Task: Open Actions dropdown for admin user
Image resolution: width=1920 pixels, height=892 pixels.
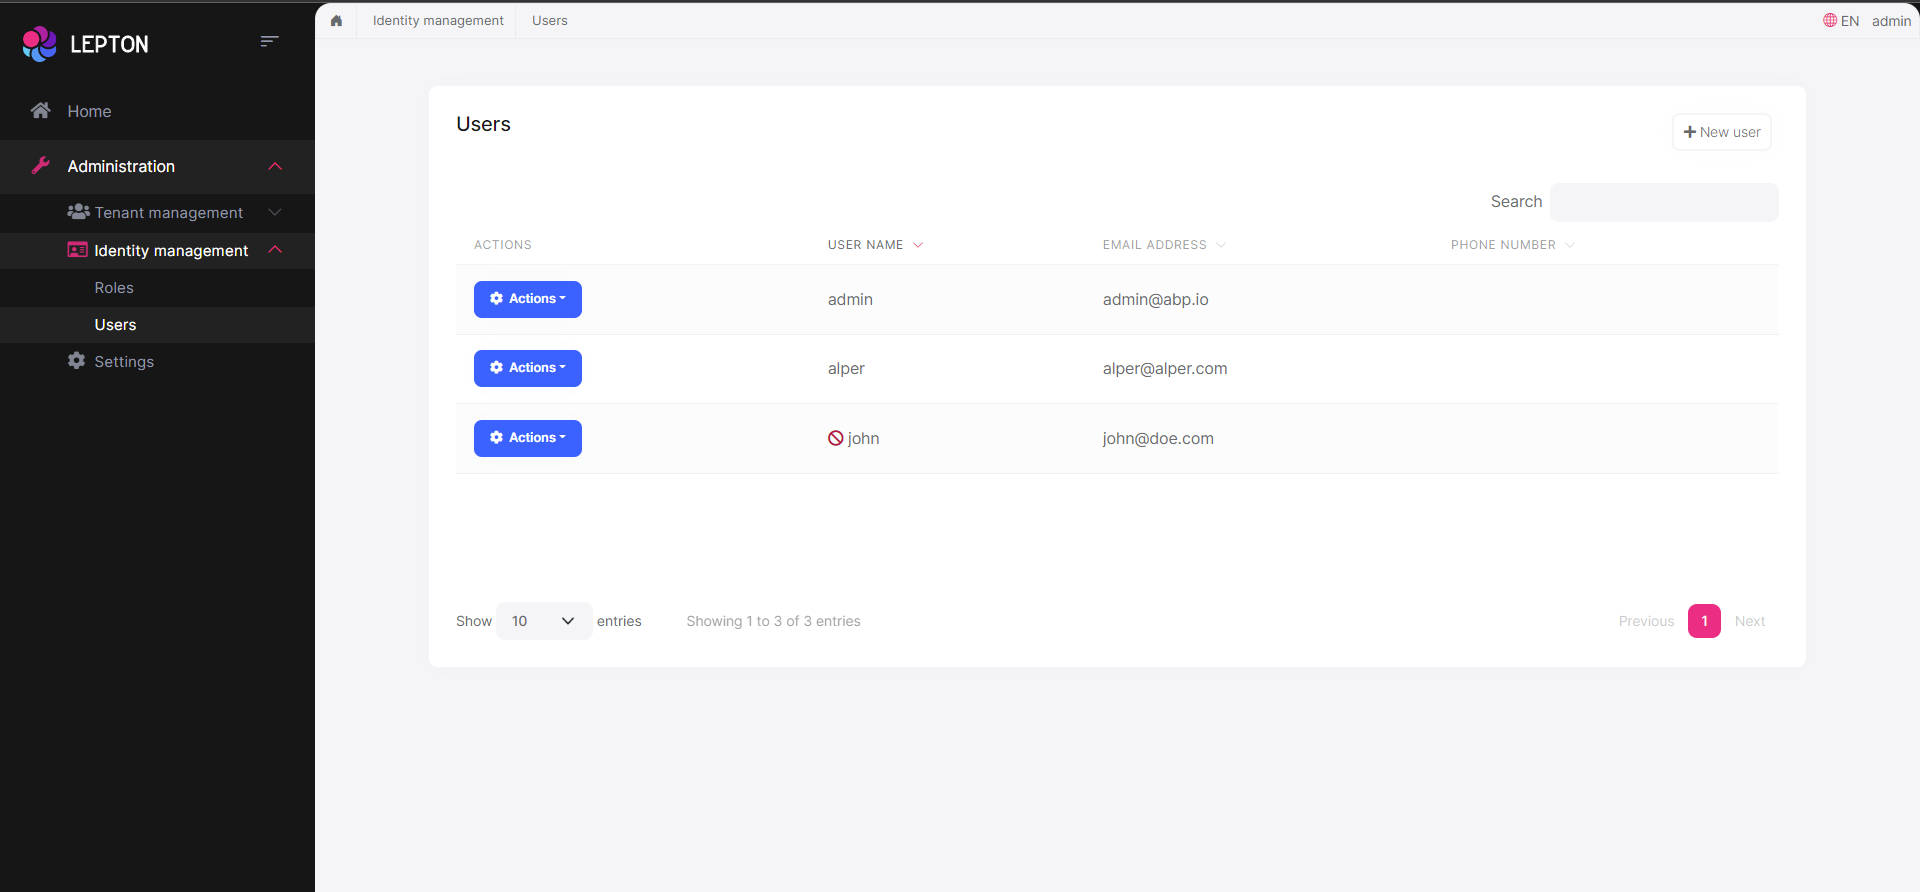Action: [527, 299]
